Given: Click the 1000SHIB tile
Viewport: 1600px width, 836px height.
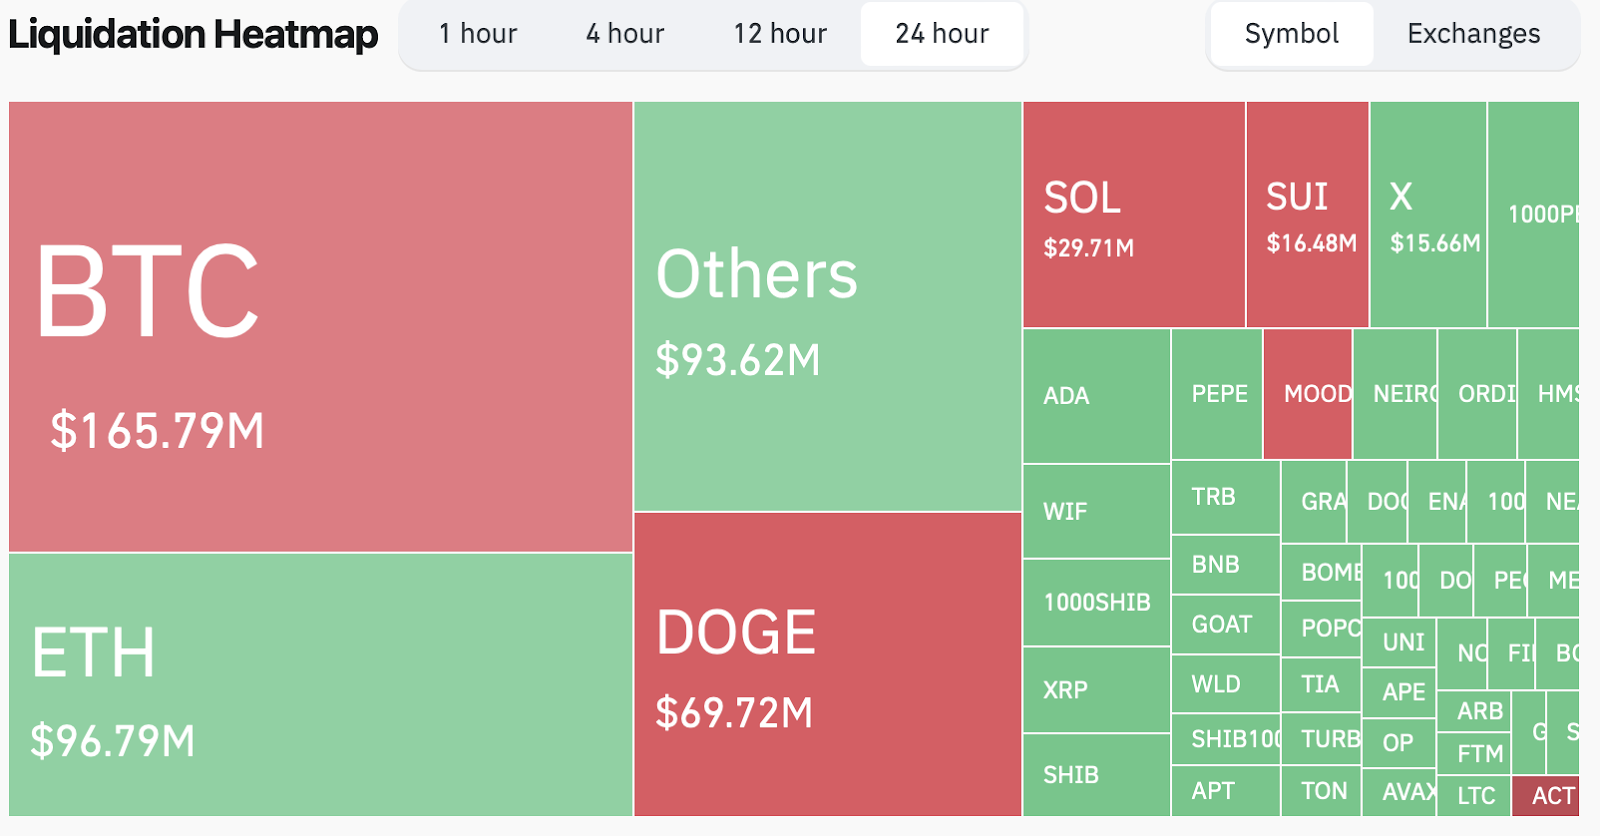Looking at the screenshot, I should click(1097, 602).
